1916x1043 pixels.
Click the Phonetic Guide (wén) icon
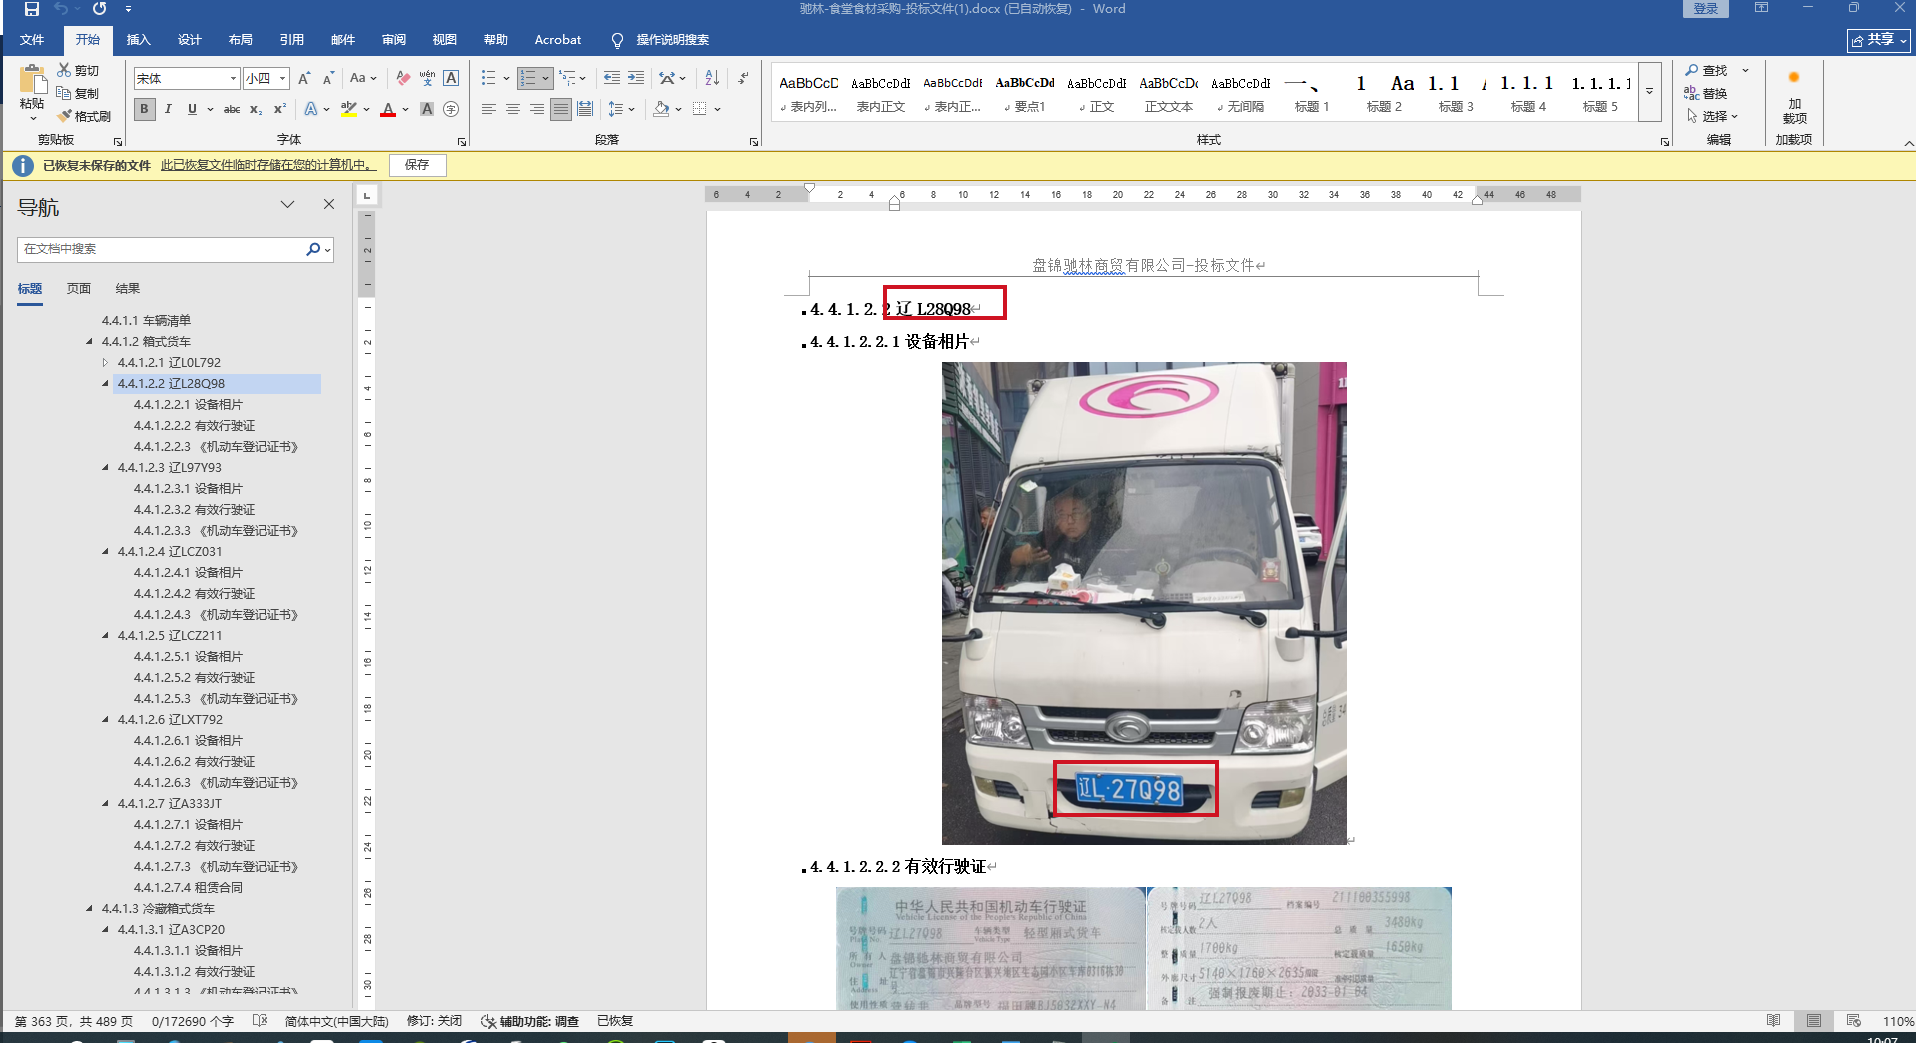[x=427, y=78]
